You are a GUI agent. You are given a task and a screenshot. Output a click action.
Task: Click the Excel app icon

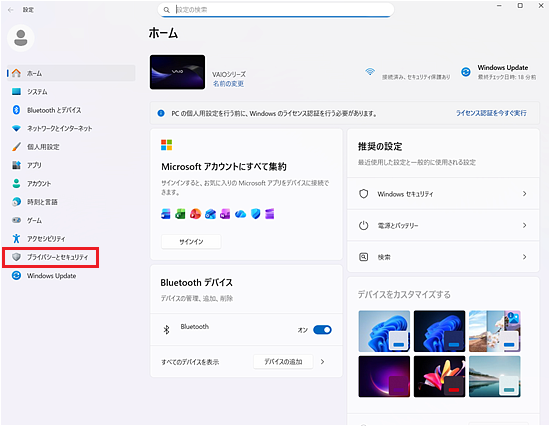pyautogui.click(x=180, y=214)
